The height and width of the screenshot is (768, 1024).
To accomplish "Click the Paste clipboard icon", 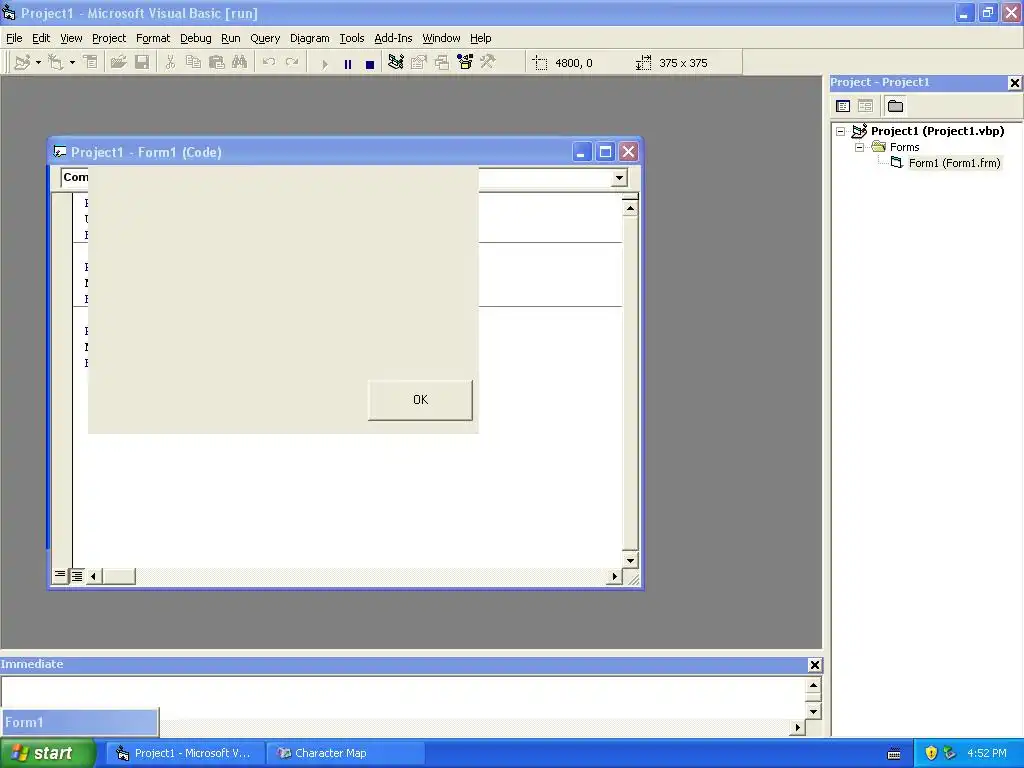I will tap(216, 63).
